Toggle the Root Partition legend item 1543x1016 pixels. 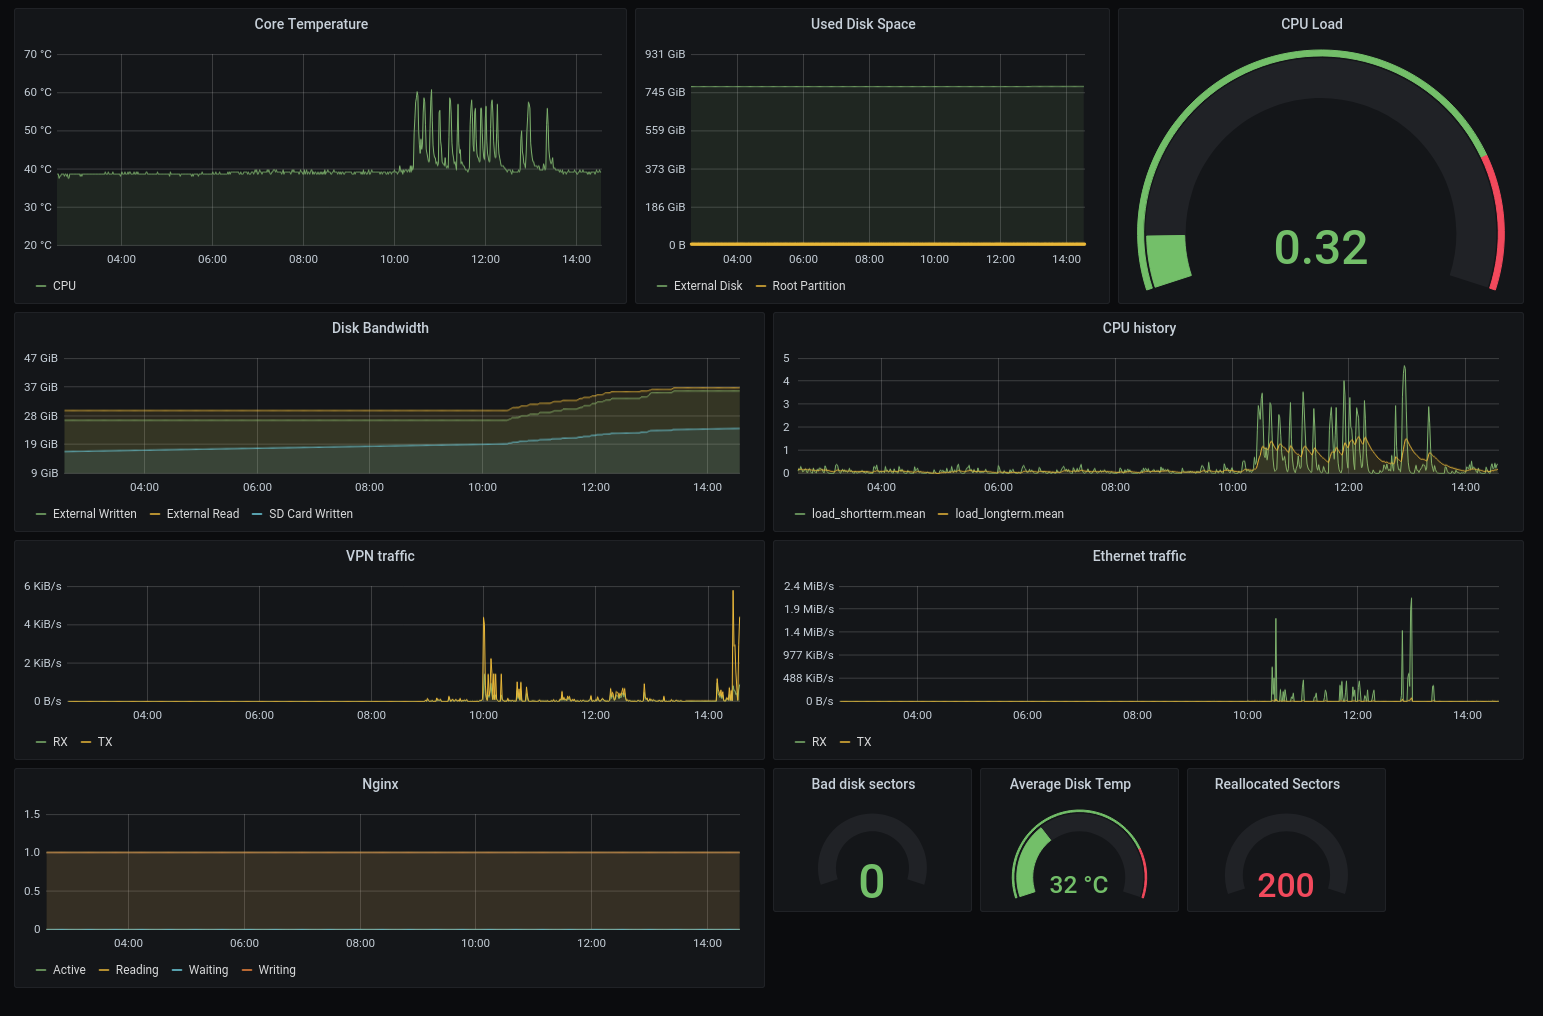point(807,285)
